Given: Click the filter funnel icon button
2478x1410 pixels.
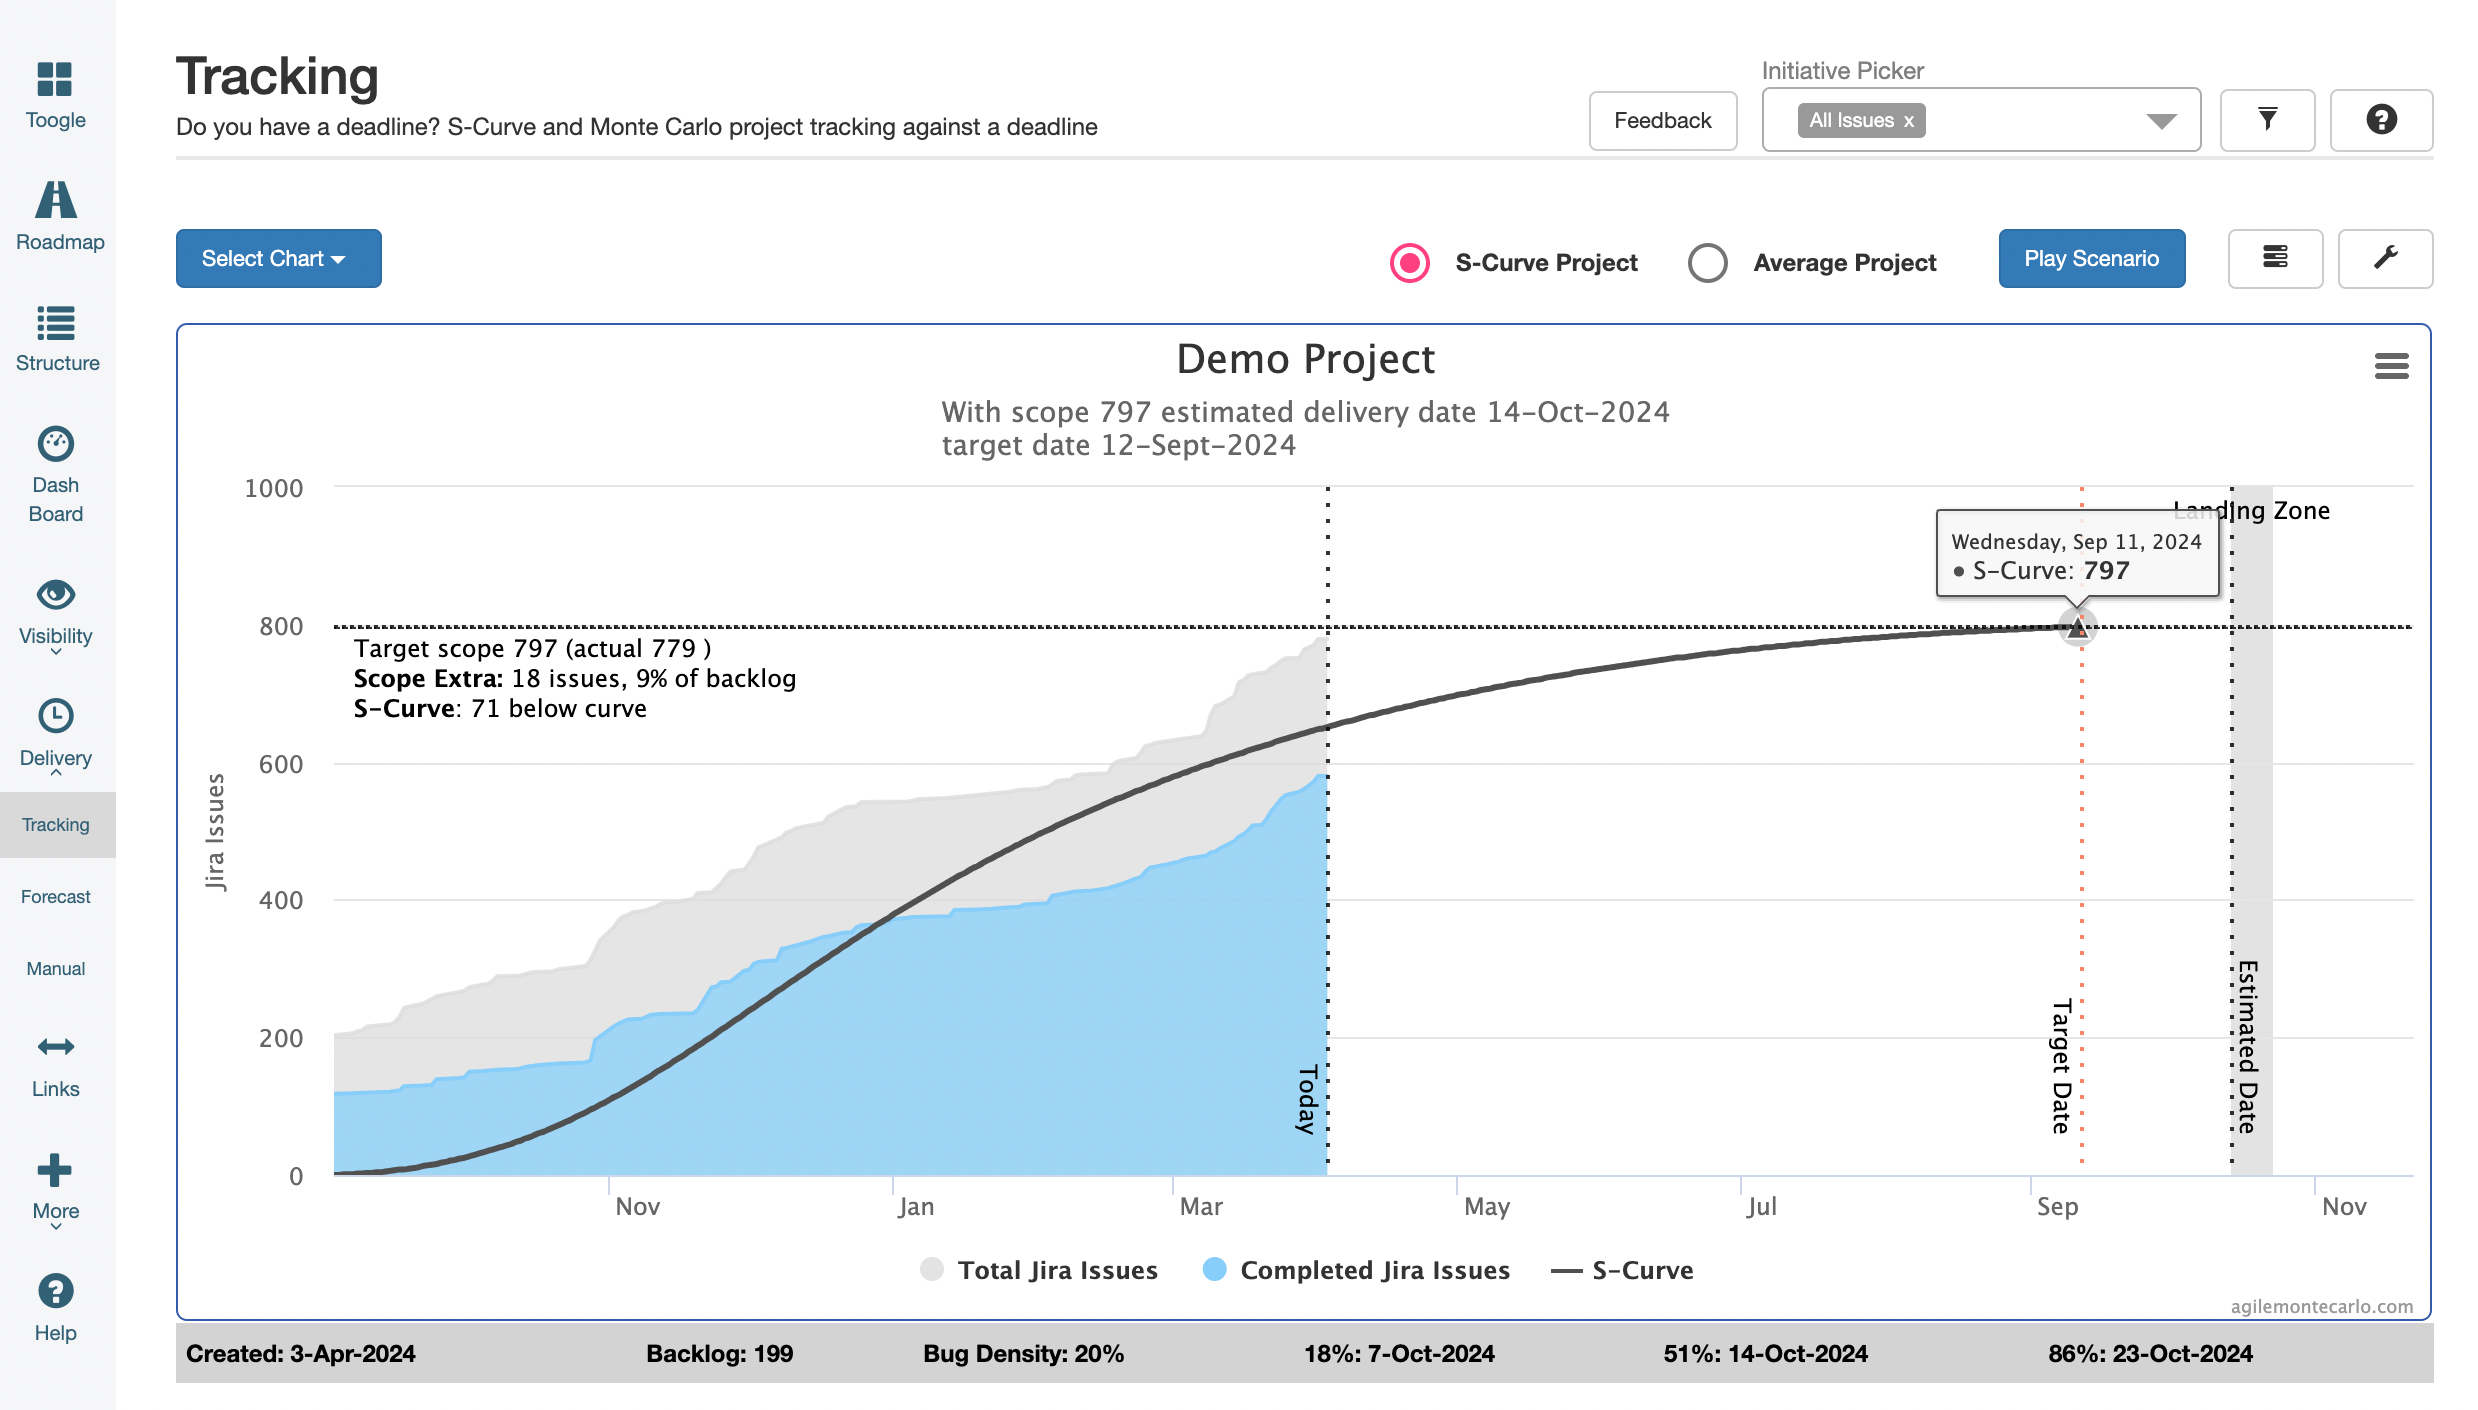Looking at the screenshot, I should (2267, 120).
